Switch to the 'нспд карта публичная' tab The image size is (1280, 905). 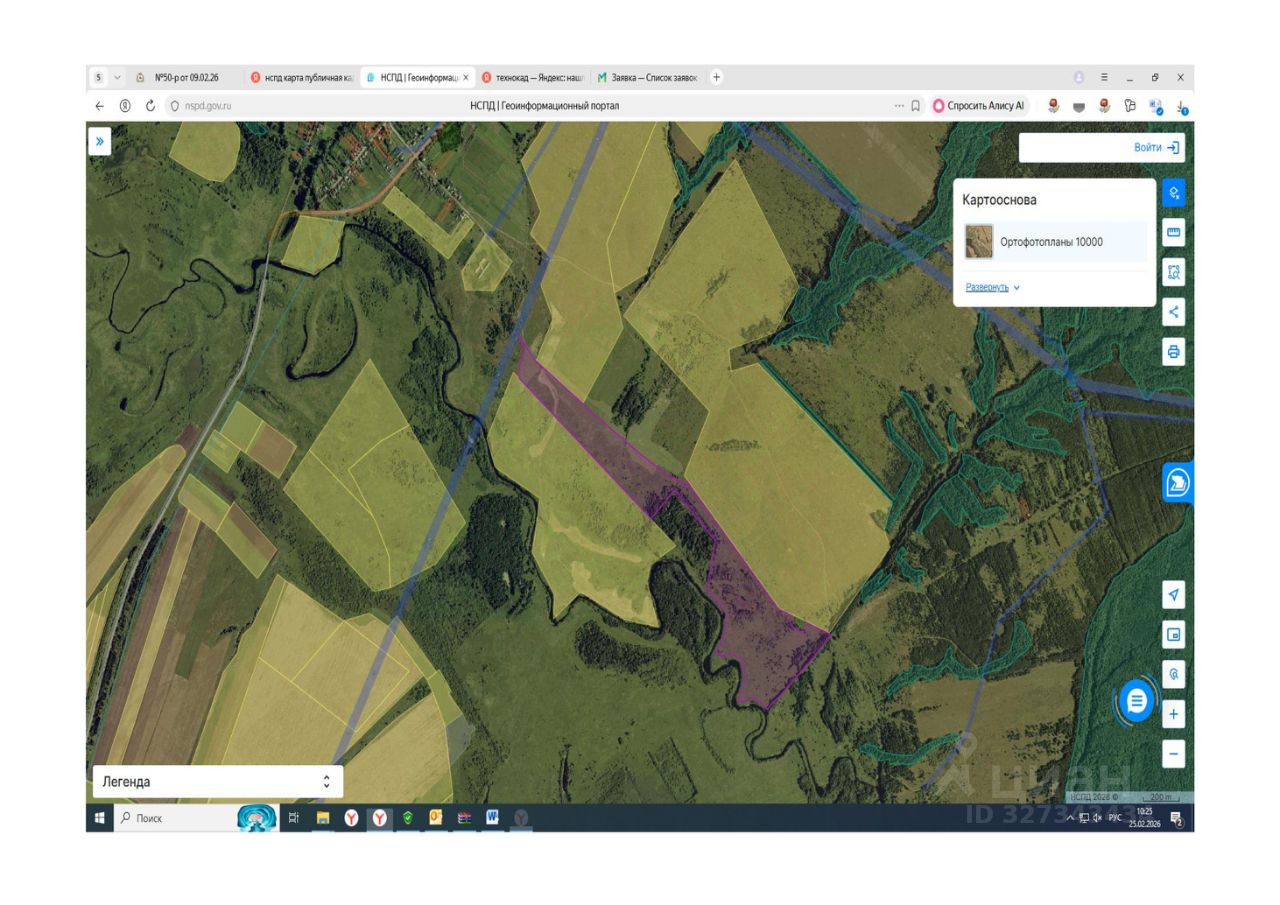point(302,78)
